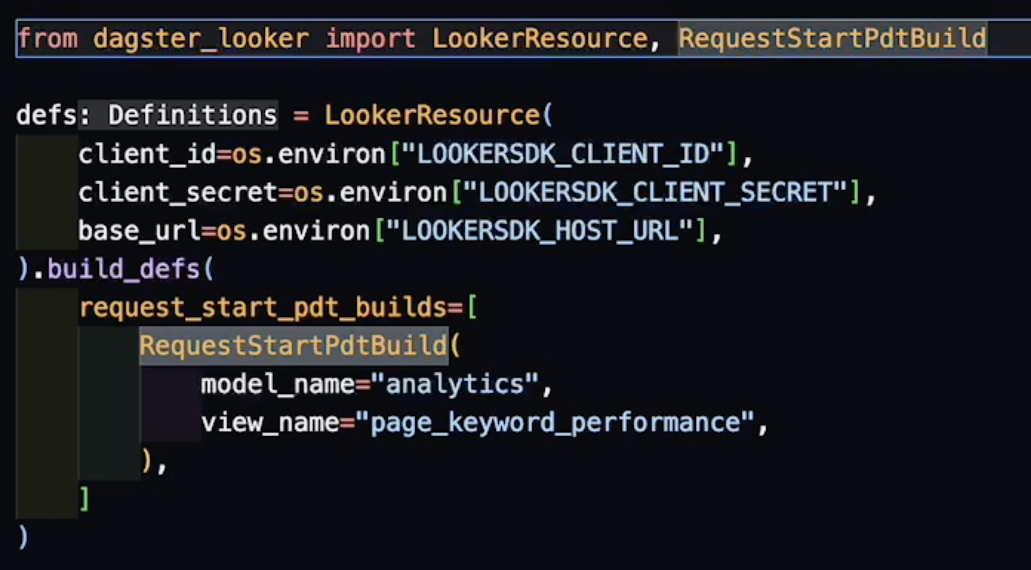Click the "LOOKERSDK_CLIENT_SECRET" string
This screenshot has width=1031, height=570.
point(655,193)
